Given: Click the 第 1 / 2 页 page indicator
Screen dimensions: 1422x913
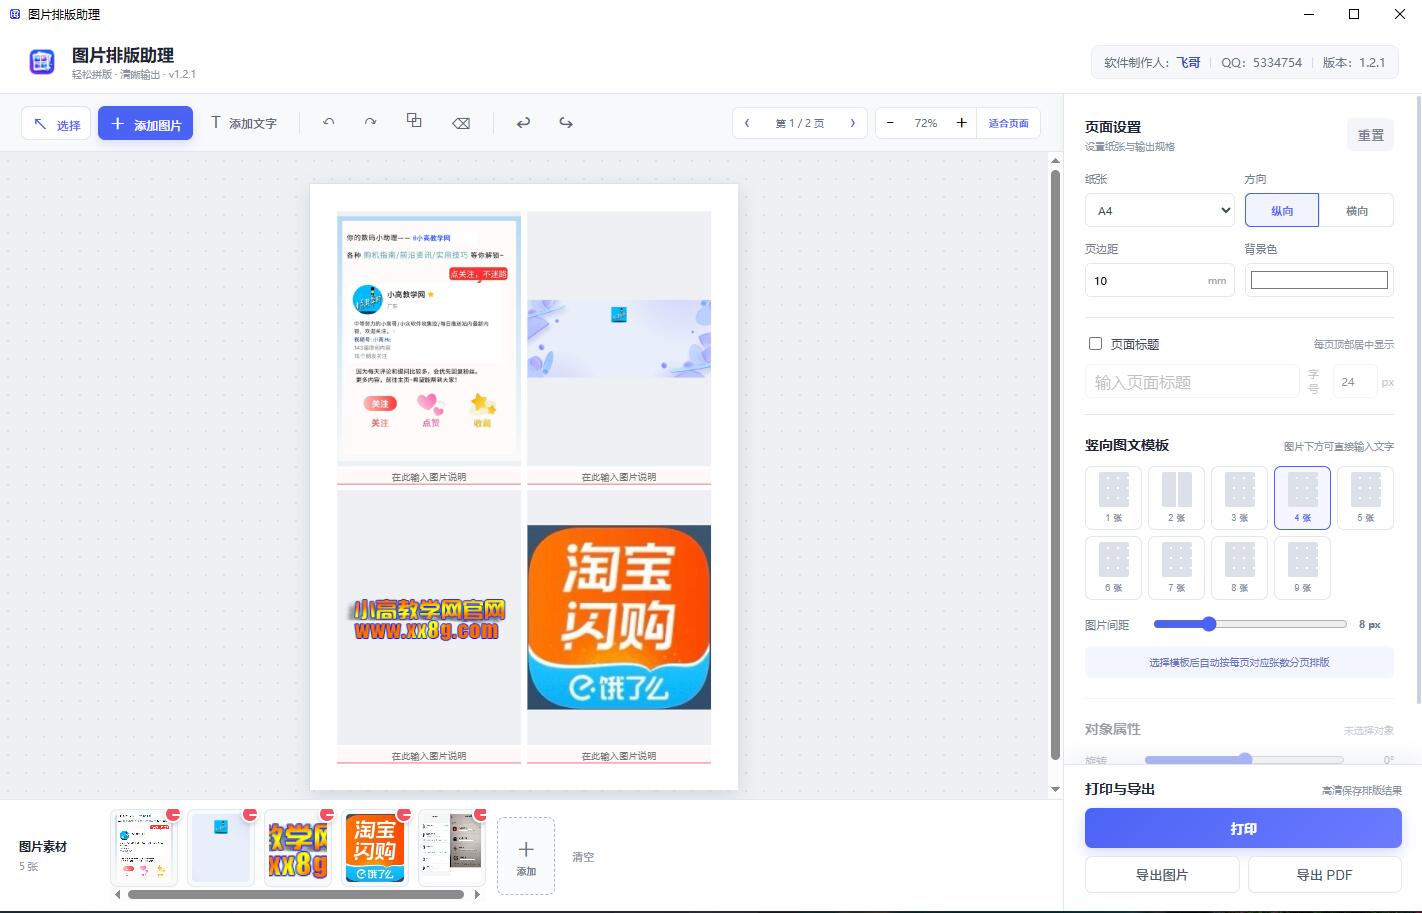Looking at the screenshot, I should click(800, 123).
